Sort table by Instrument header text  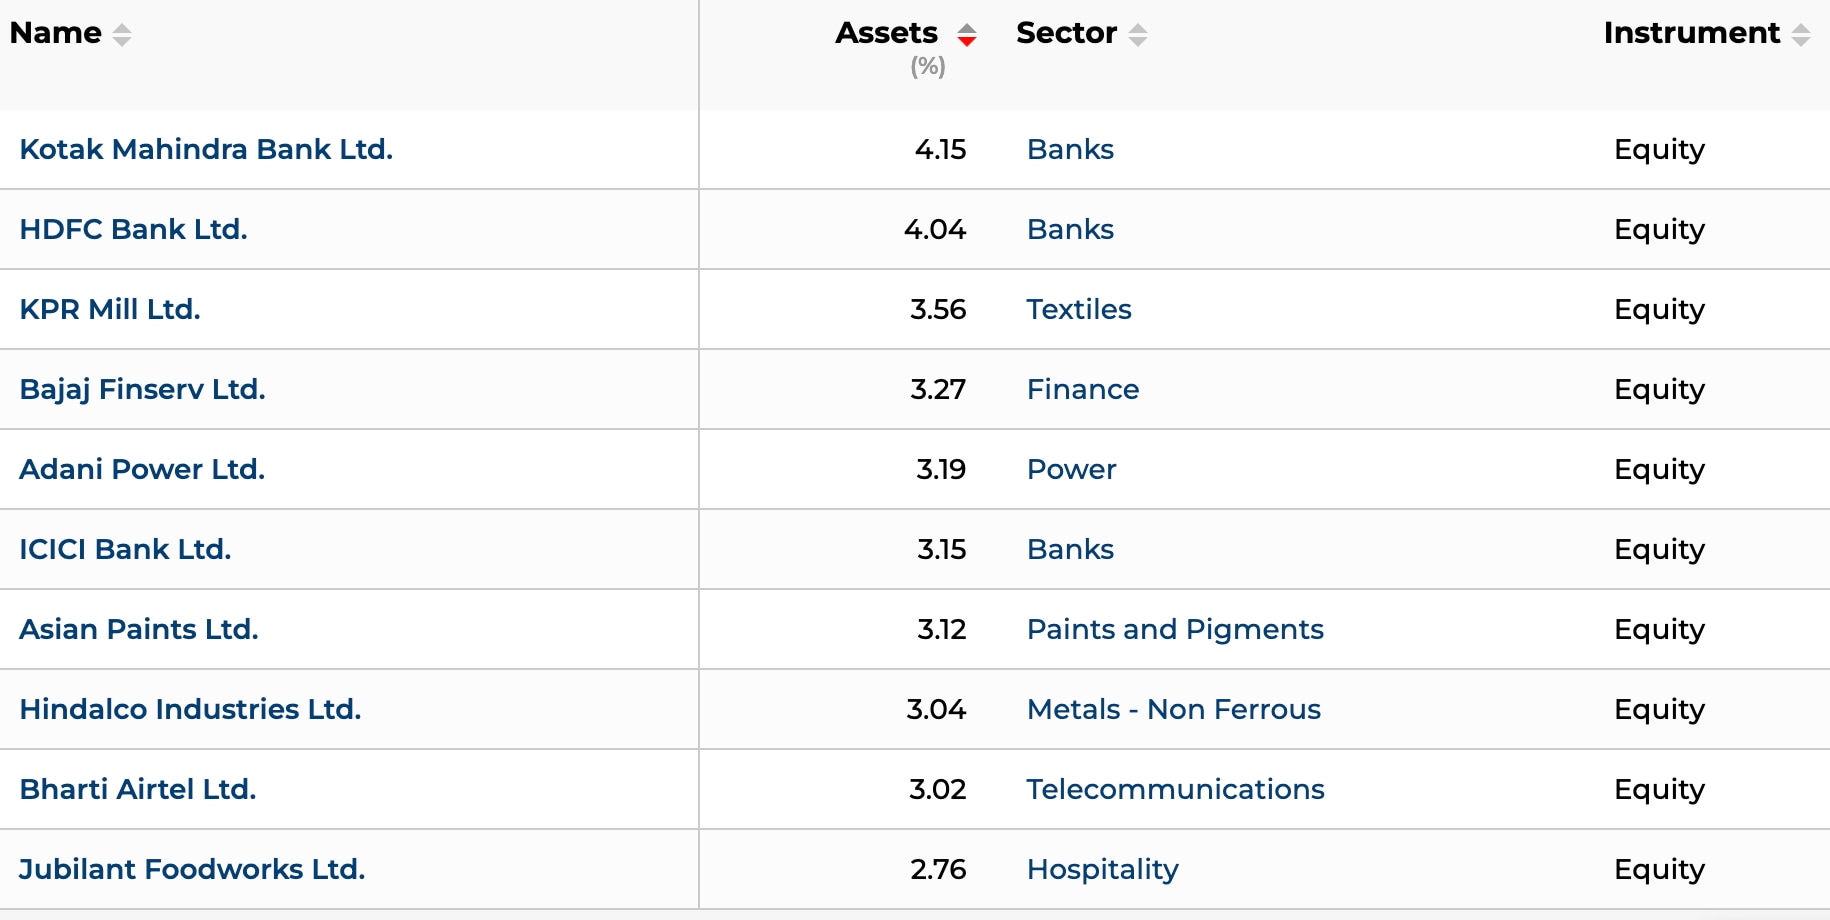1691,33
